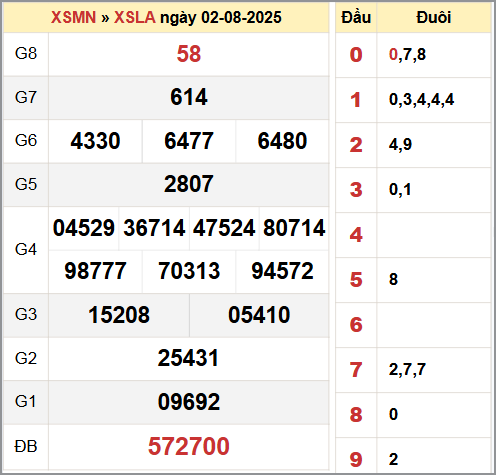Select G3 number 05410
Screen dimensions: 496x475
pyautogui.click(x=259, y=315)
